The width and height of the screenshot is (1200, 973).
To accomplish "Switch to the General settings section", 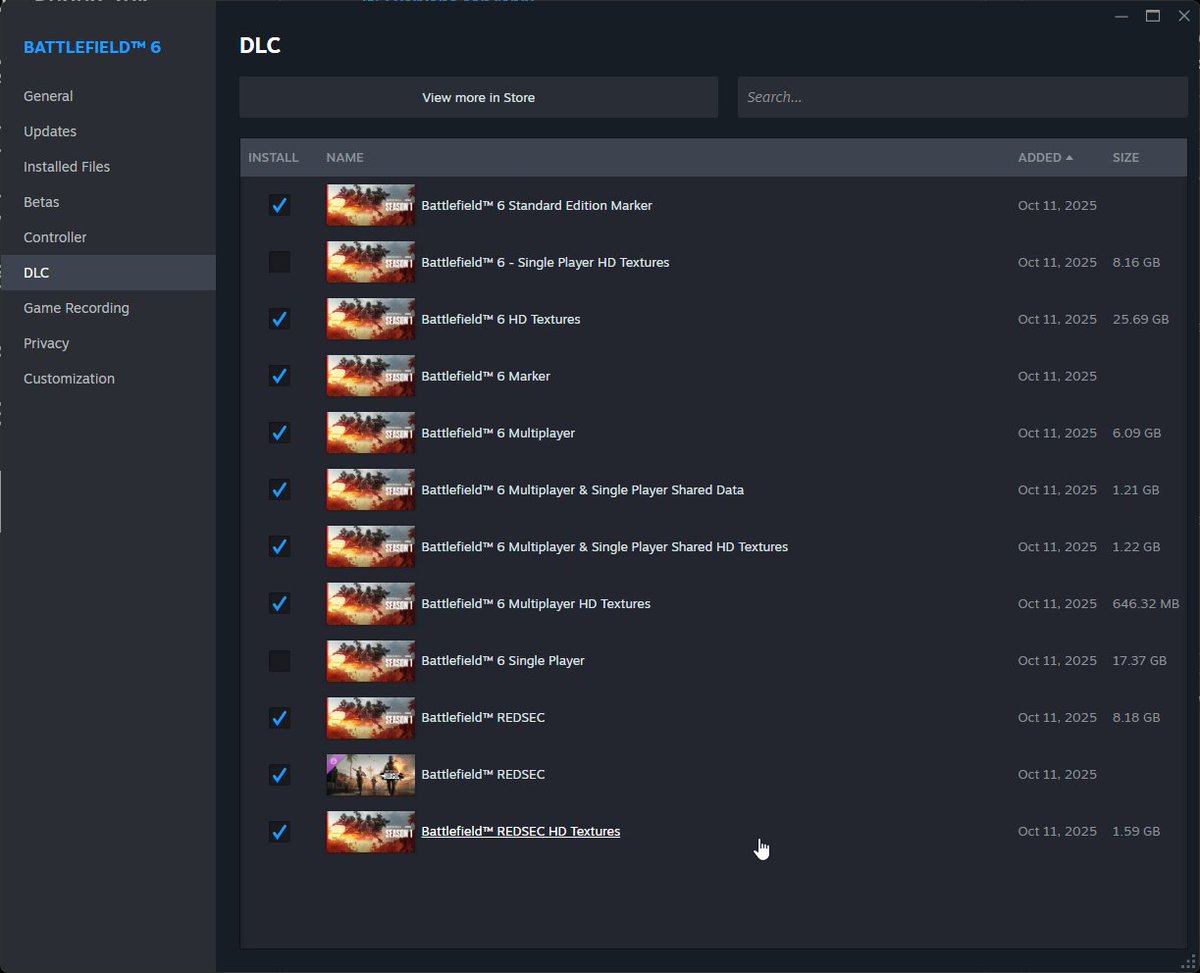I will click(48, 96).
